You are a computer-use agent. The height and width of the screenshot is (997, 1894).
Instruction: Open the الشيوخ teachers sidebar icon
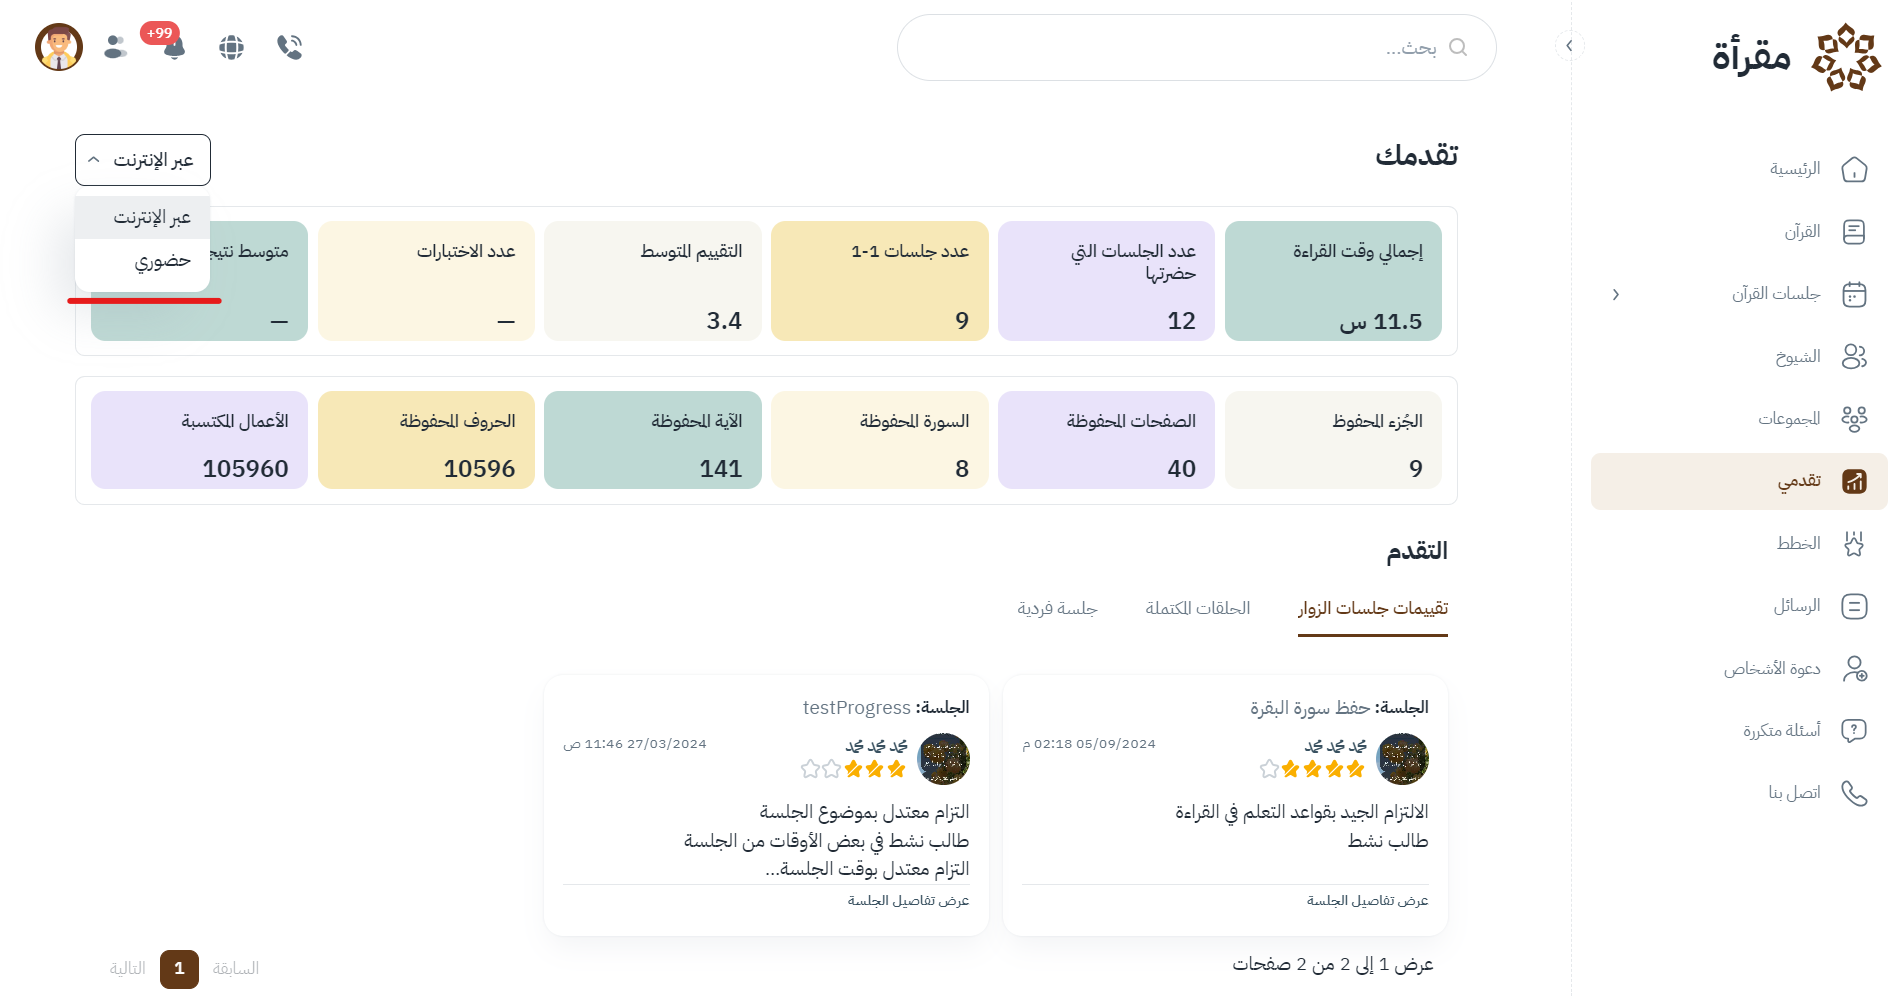[x=1854, y=357]
